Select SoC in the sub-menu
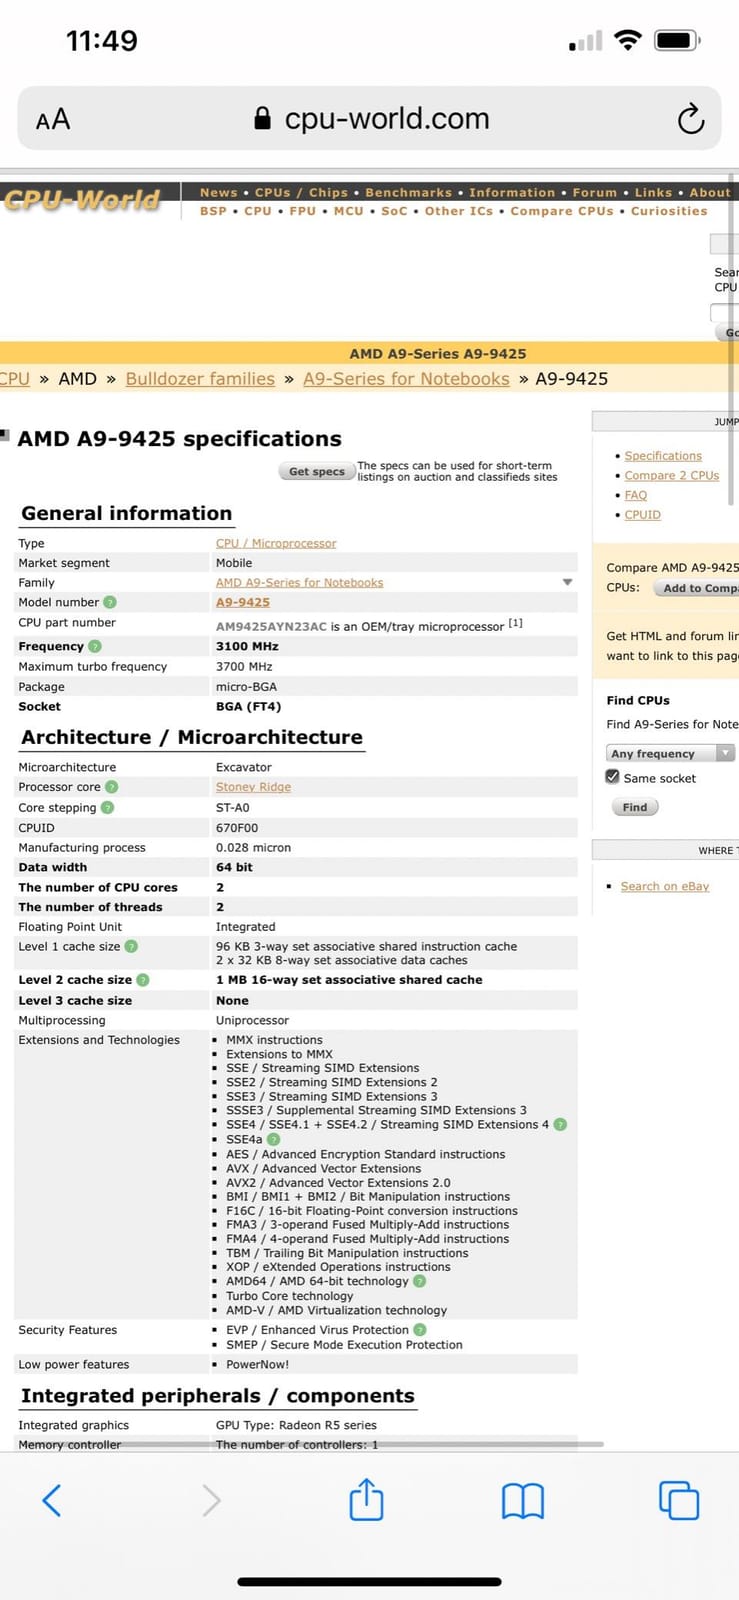Screen dimensions: 739x1600 [394, 211]
